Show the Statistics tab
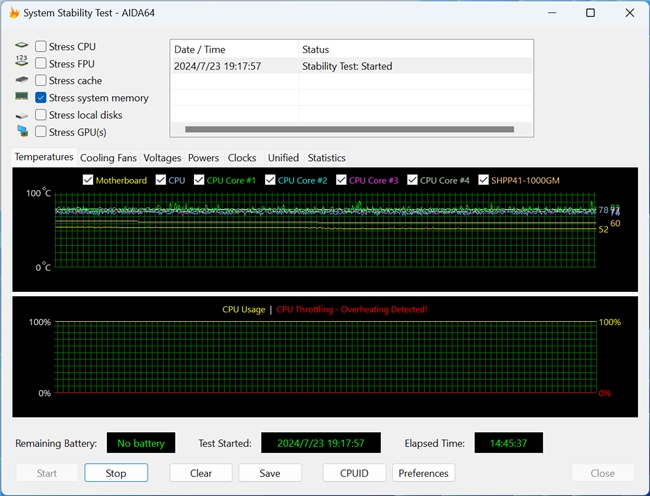This screenshot has height=496, width=650. pos(326,158)
